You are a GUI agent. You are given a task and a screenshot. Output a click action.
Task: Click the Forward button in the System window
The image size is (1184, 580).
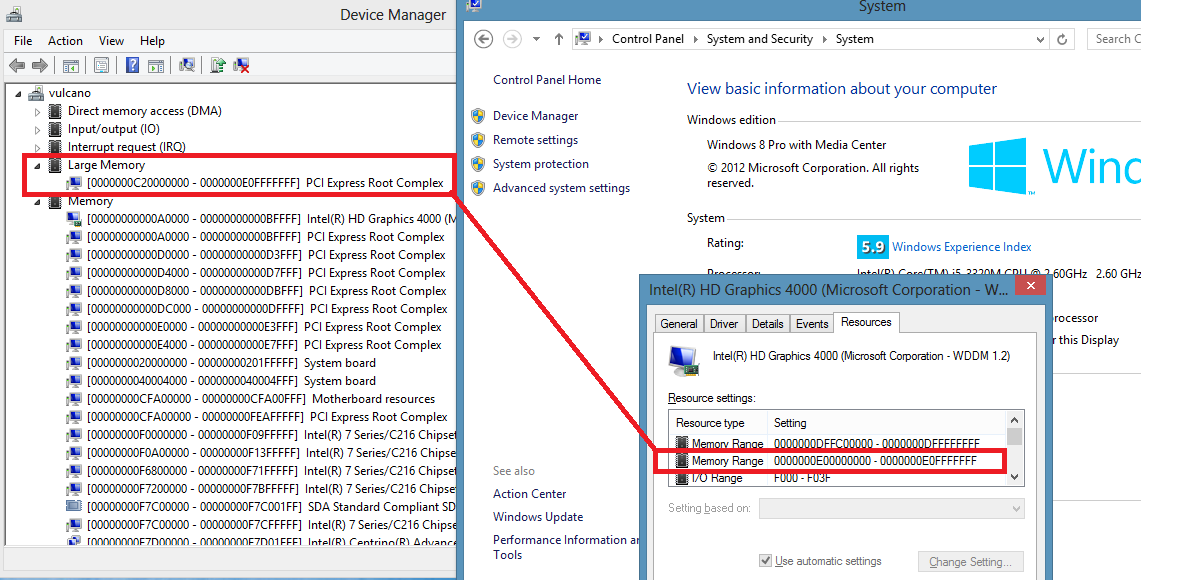pyautogui.click(x=512, y=39)
